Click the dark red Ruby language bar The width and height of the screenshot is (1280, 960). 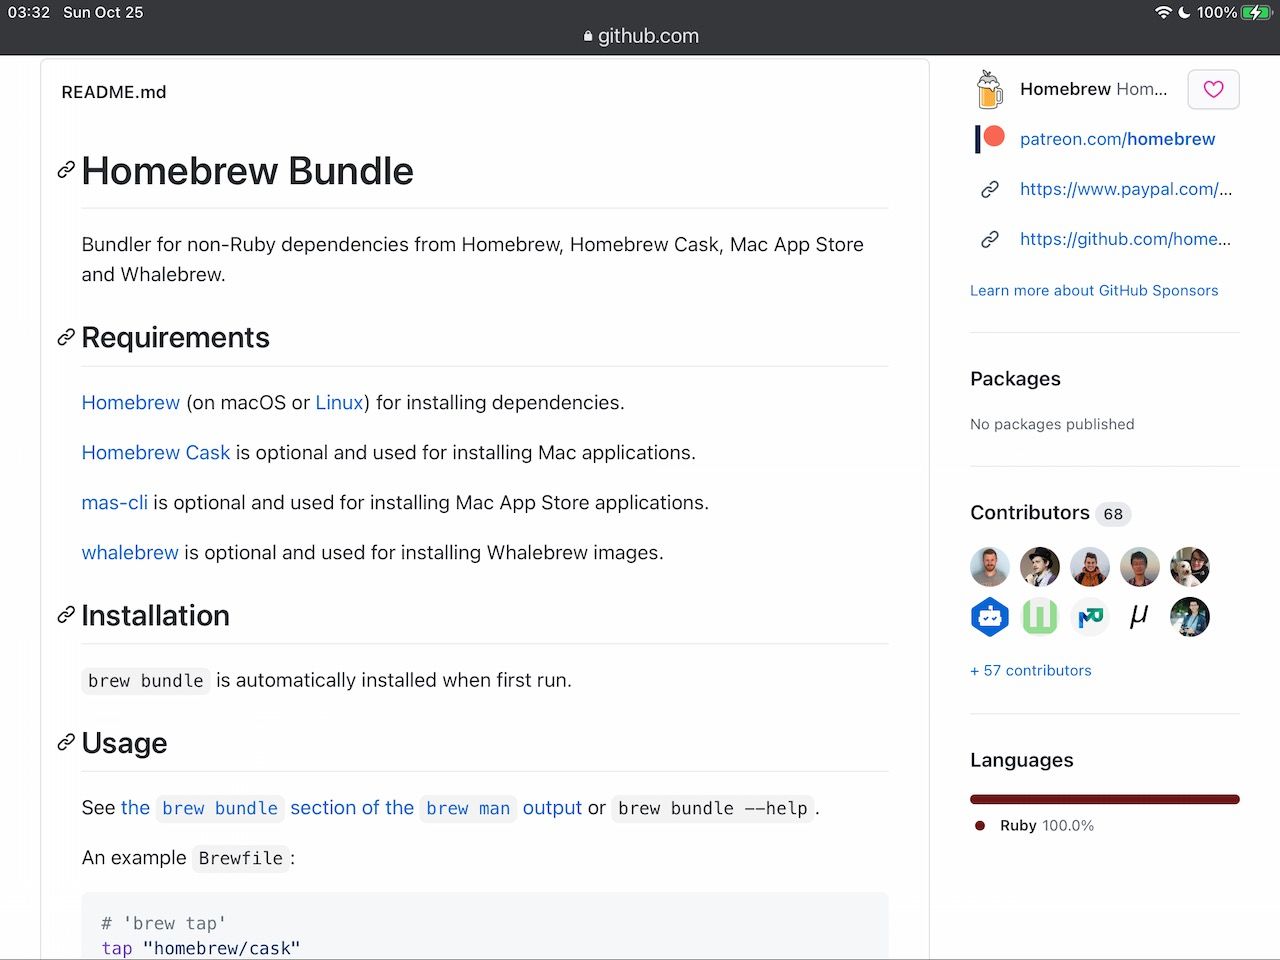pyautogui.click(x=1105, y=799)
